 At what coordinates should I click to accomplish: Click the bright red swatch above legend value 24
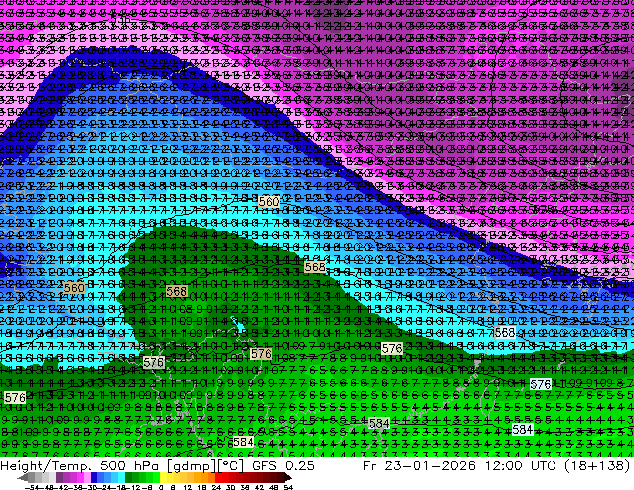[218, 477]
